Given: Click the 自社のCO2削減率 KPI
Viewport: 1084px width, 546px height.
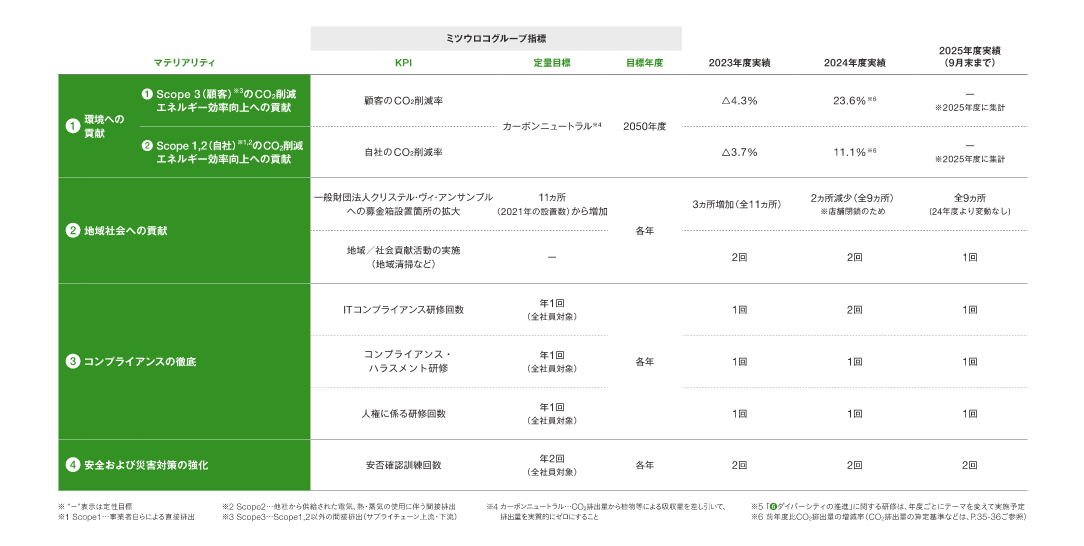Looking at the screenshot, I should click(x=403, y=152).
